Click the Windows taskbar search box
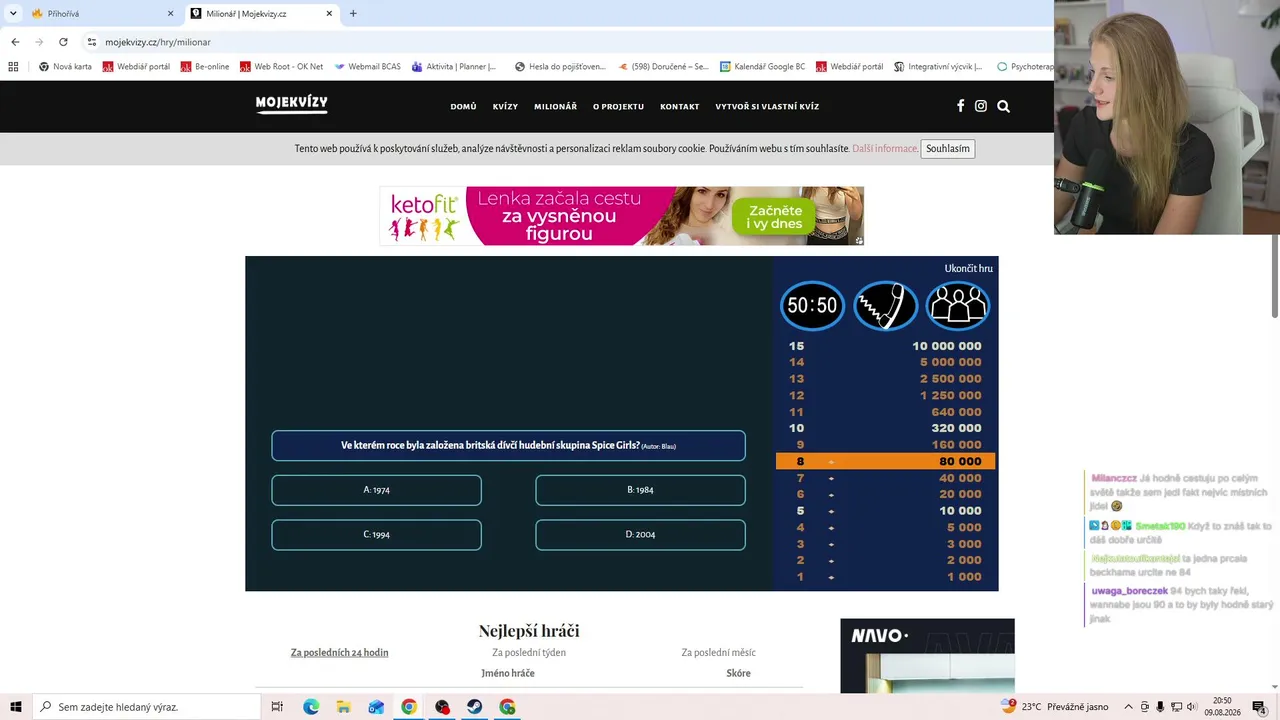This screenshot has height=720, width=1280. click(146, 707)
